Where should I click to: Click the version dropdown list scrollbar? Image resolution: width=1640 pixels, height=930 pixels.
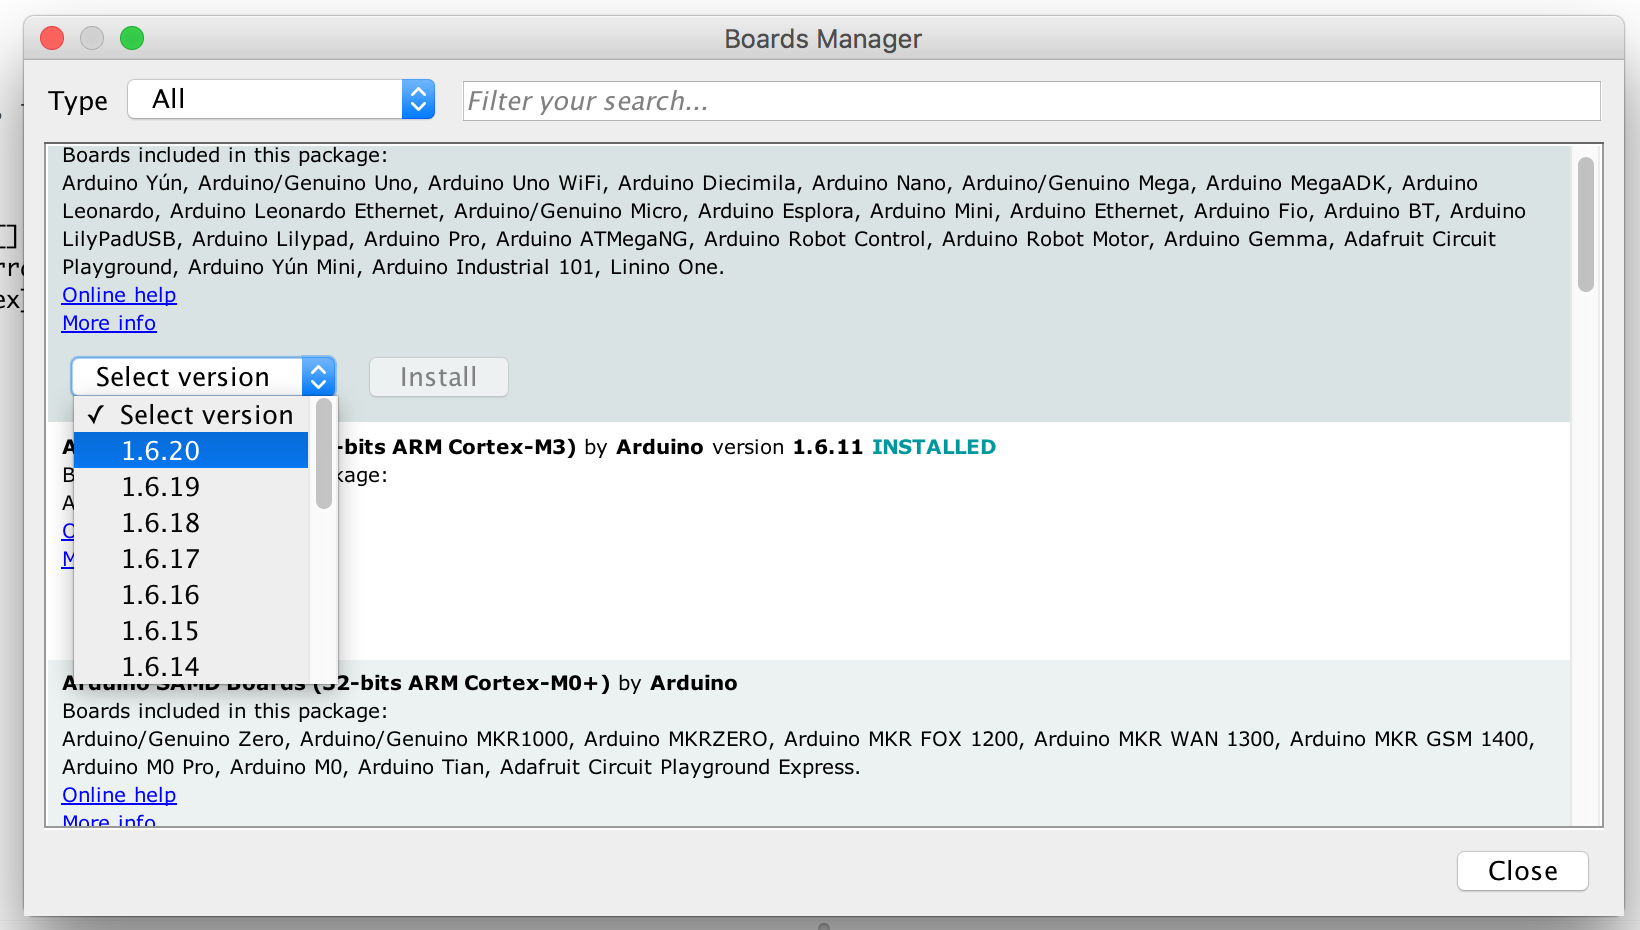point(323,455)
